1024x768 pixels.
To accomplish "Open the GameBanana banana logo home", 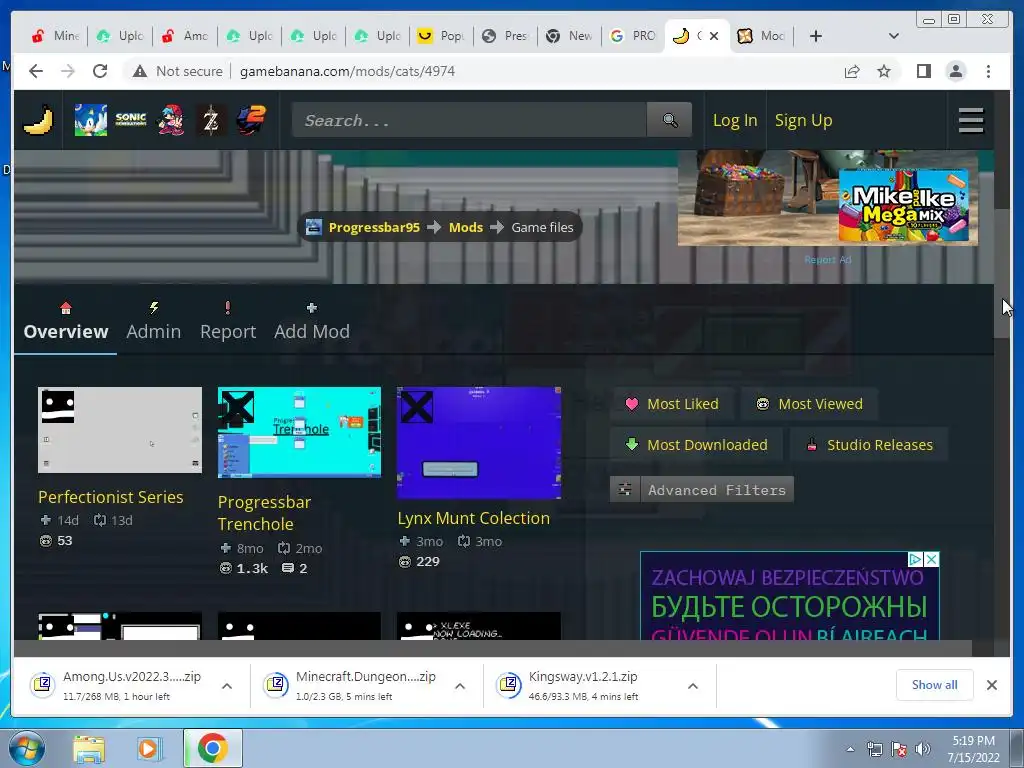I will click(x=38, y=120).
